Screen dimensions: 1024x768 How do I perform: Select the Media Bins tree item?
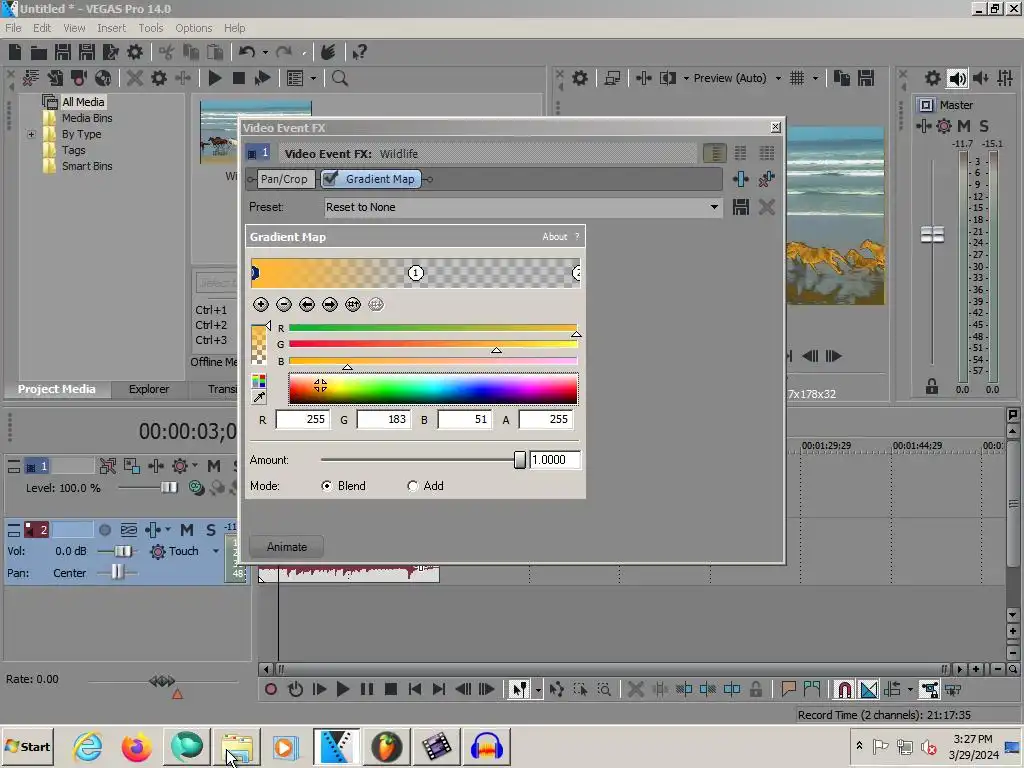pyautogui.click(x=87, y=118)
